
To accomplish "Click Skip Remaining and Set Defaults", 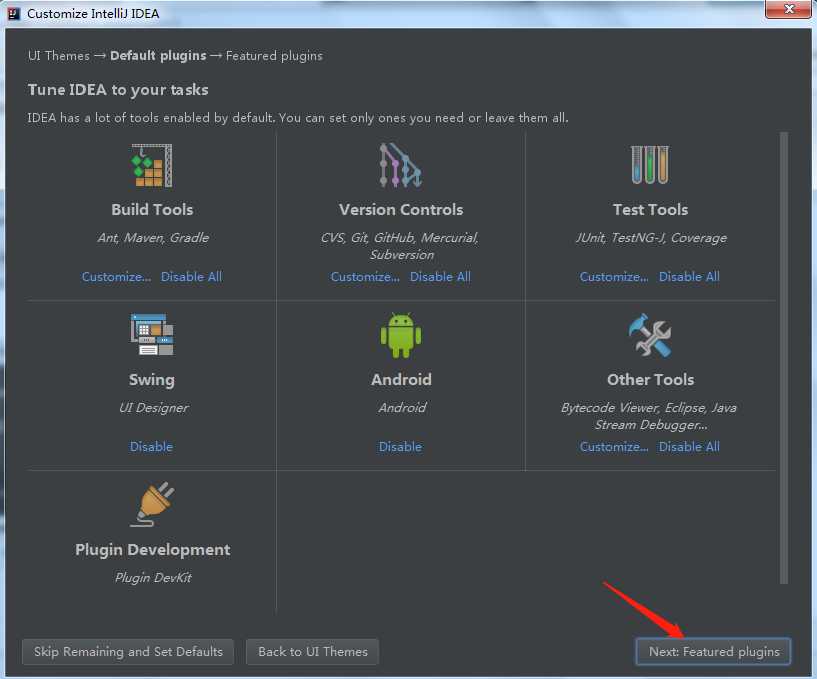I will coord(128,651).
